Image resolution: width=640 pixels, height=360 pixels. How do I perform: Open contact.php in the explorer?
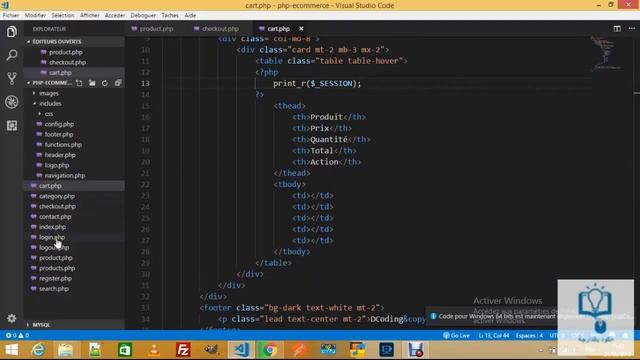(55, 216)
